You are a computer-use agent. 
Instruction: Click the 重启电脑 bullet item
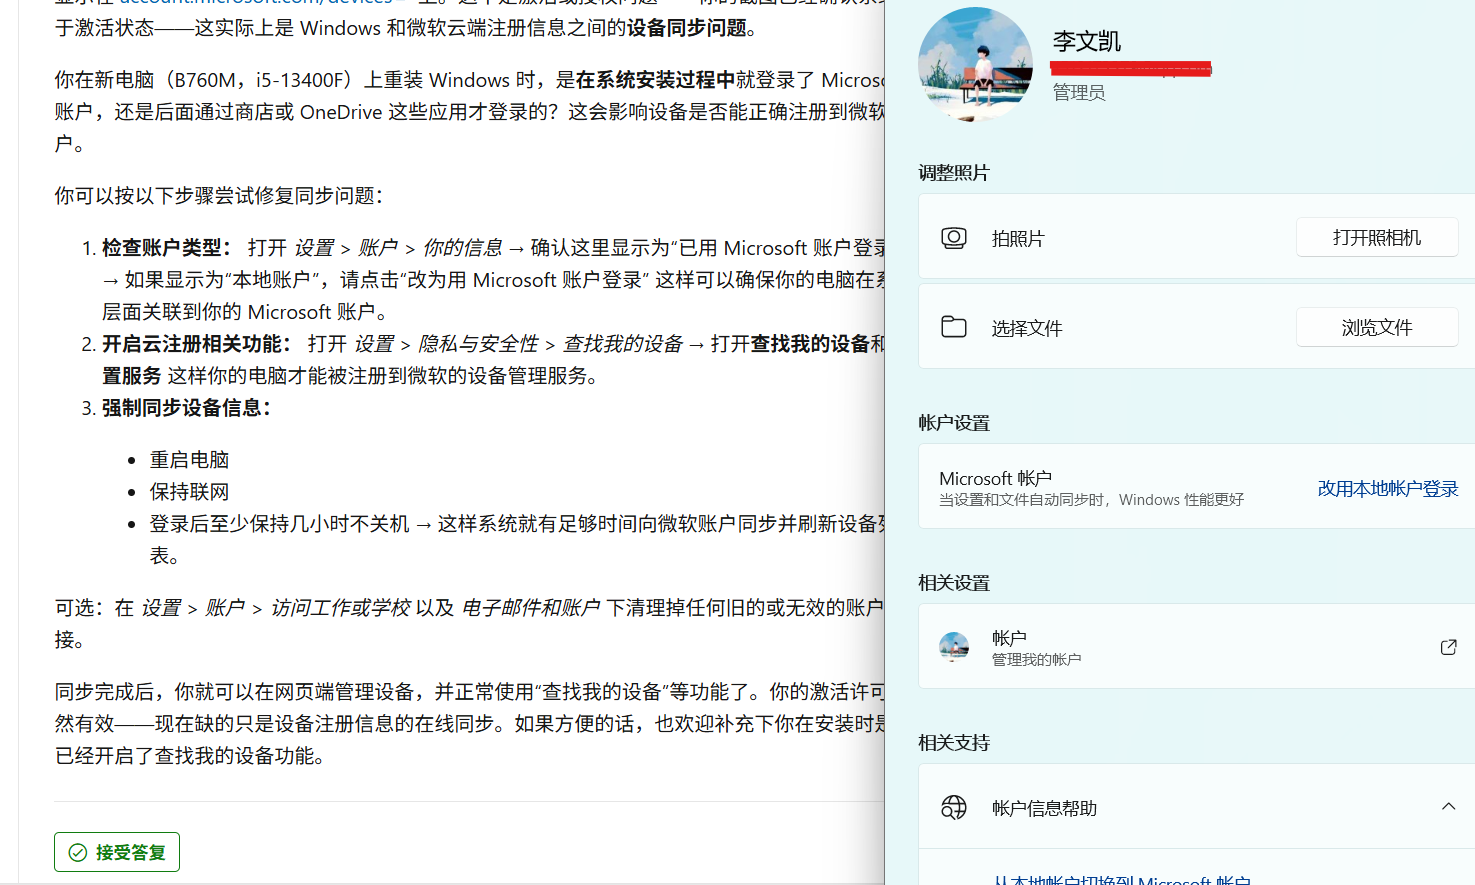click(x=189, y=460)
